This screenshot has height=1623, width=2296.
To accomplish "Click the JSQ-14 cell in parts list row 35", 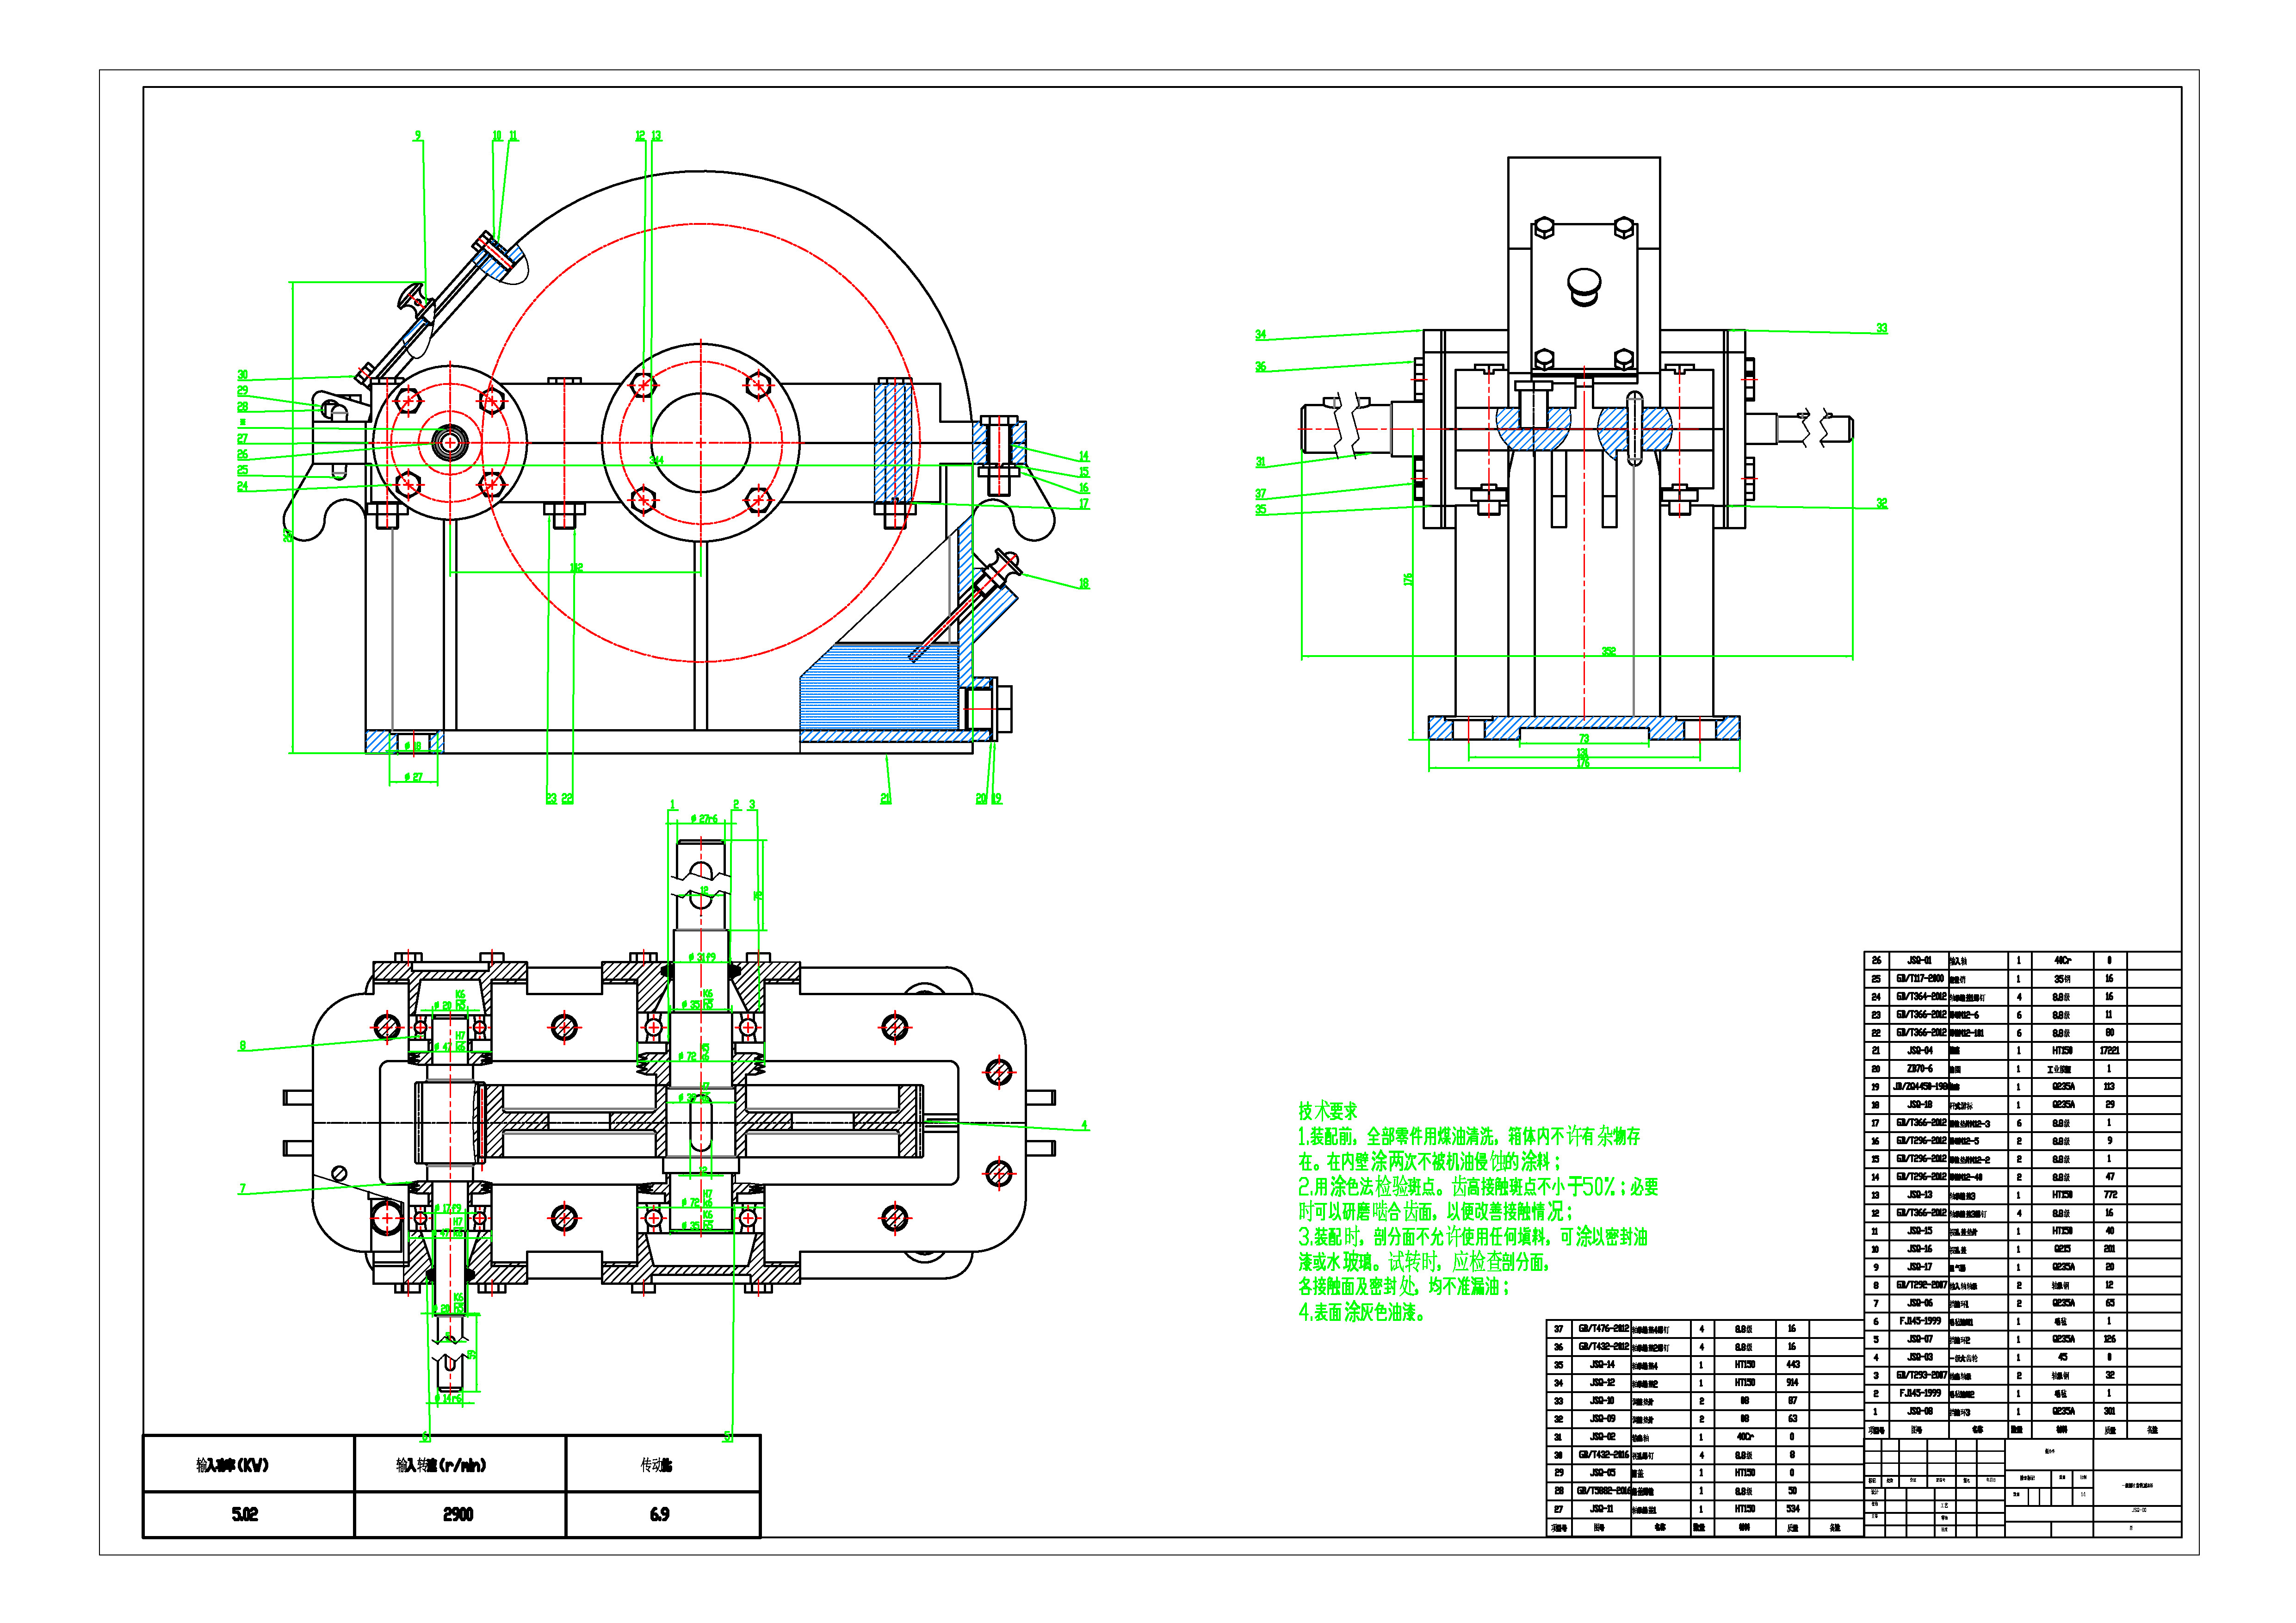I will 1603,1365.
